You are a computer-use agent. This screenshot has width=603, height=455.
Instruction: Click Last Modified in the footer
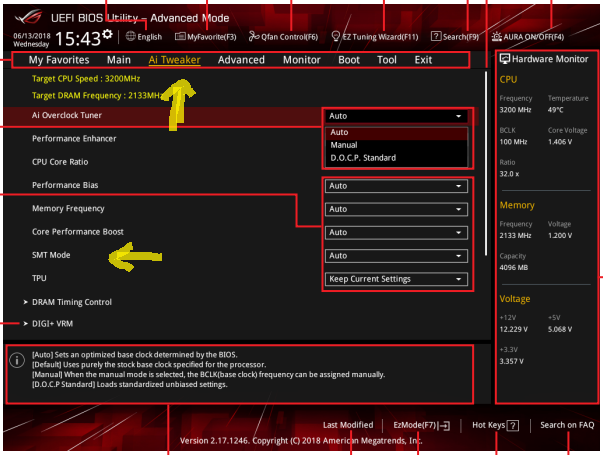348,425
